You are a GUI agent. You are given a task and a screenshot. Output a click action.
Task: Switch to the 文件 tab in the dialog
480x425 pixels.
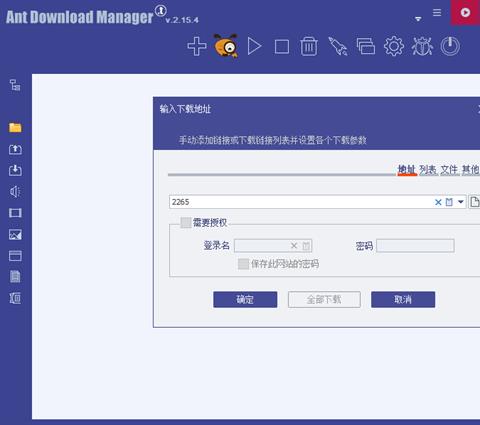449,170
